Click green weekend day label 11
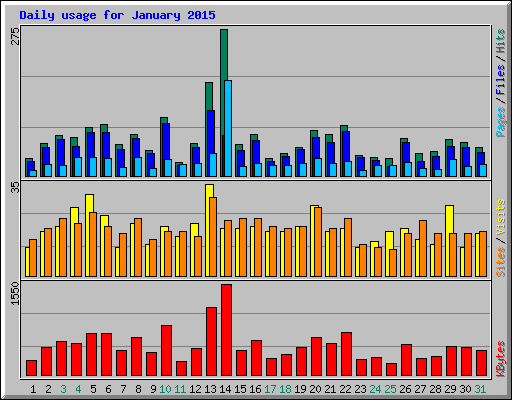The image size is (512, 400). (x=180, y=389)
